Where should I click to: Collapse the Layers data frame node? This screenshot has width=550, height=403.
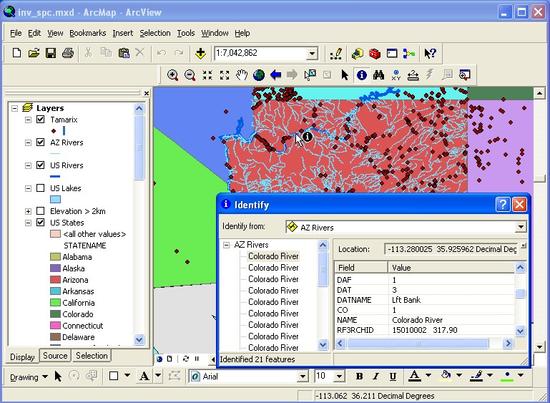(x=14, y=108)
